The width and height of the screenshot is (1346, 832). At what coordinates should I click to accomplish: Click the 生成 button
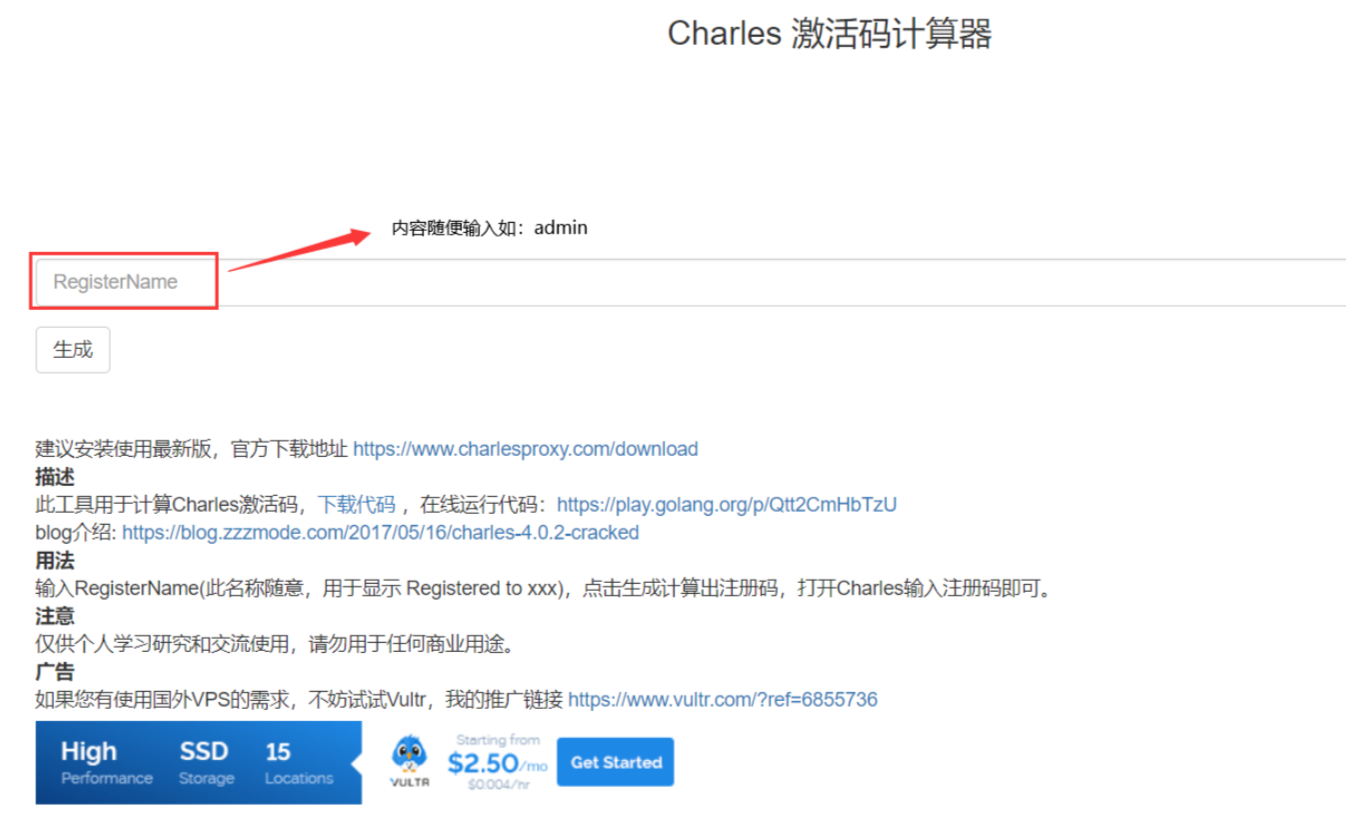73,350
